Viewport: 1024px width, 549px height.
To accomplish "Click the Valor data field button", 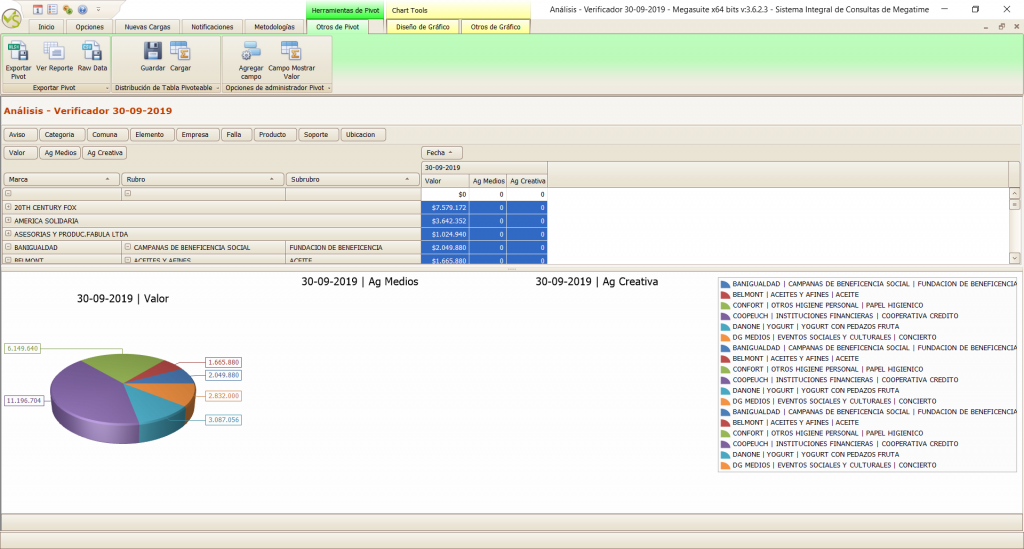I will click(x=20, y=153).
